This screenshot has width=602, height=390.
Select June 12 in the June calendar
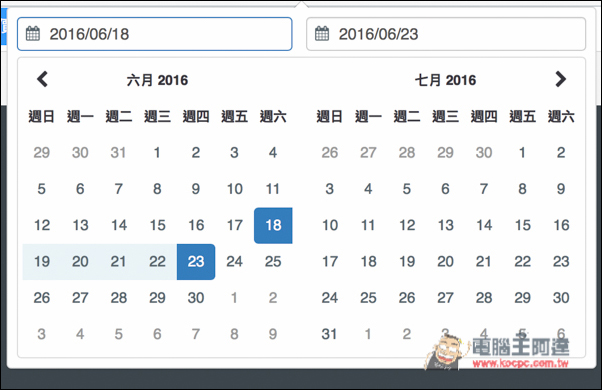click(41, 225)
